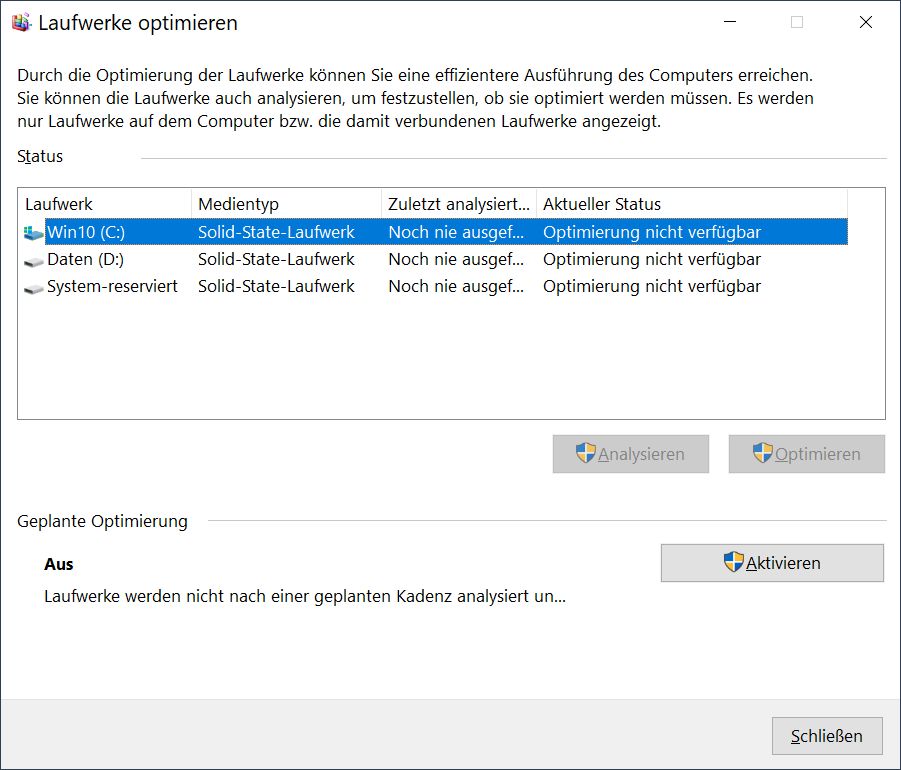Click the Daten (D:) drive icon
The height and width of the screenshot is (770, 901).
(x=33, y=261)
